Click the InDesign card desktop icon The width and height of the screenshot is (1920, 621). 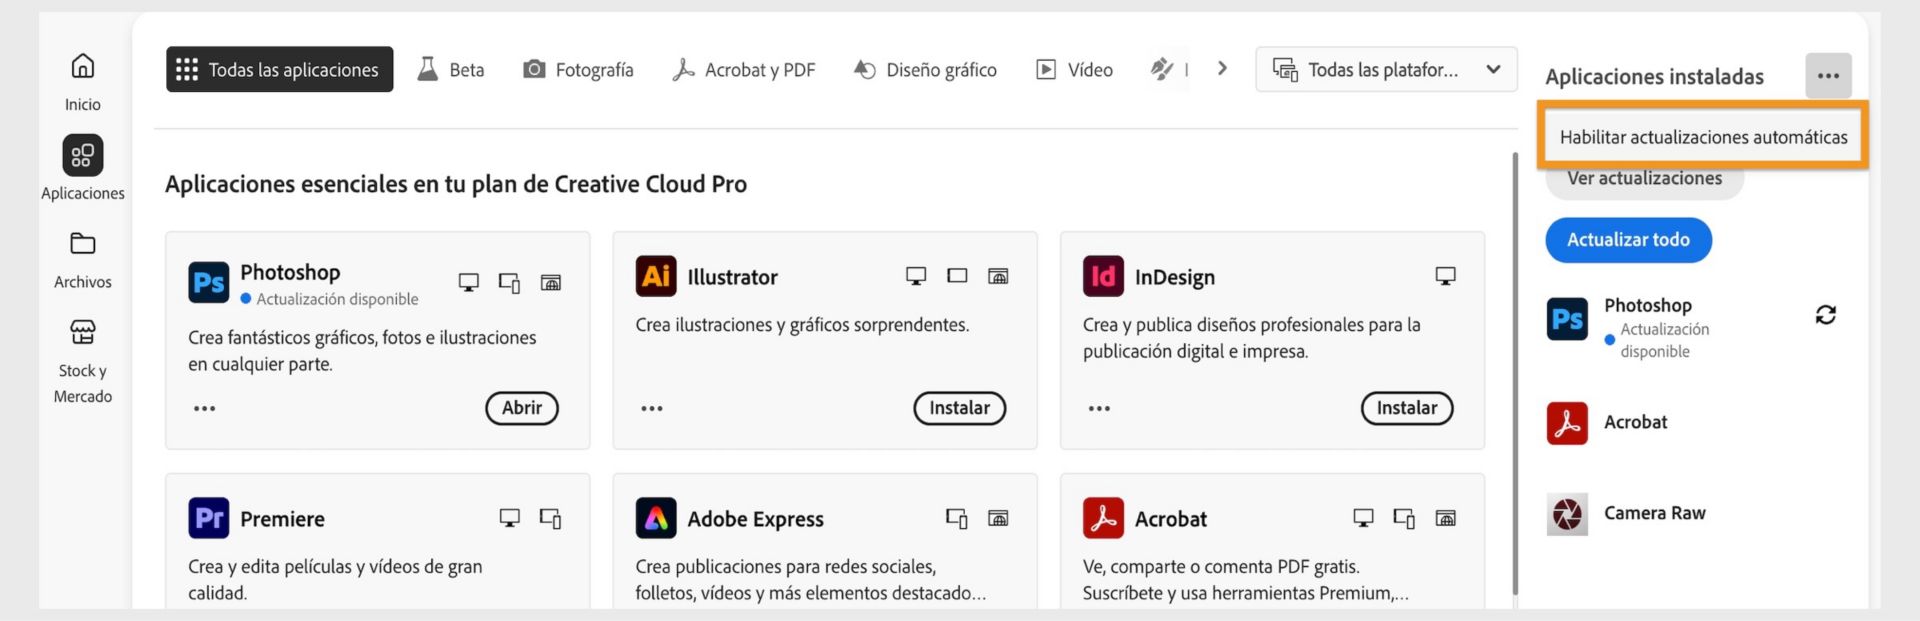pos(1445,276)
